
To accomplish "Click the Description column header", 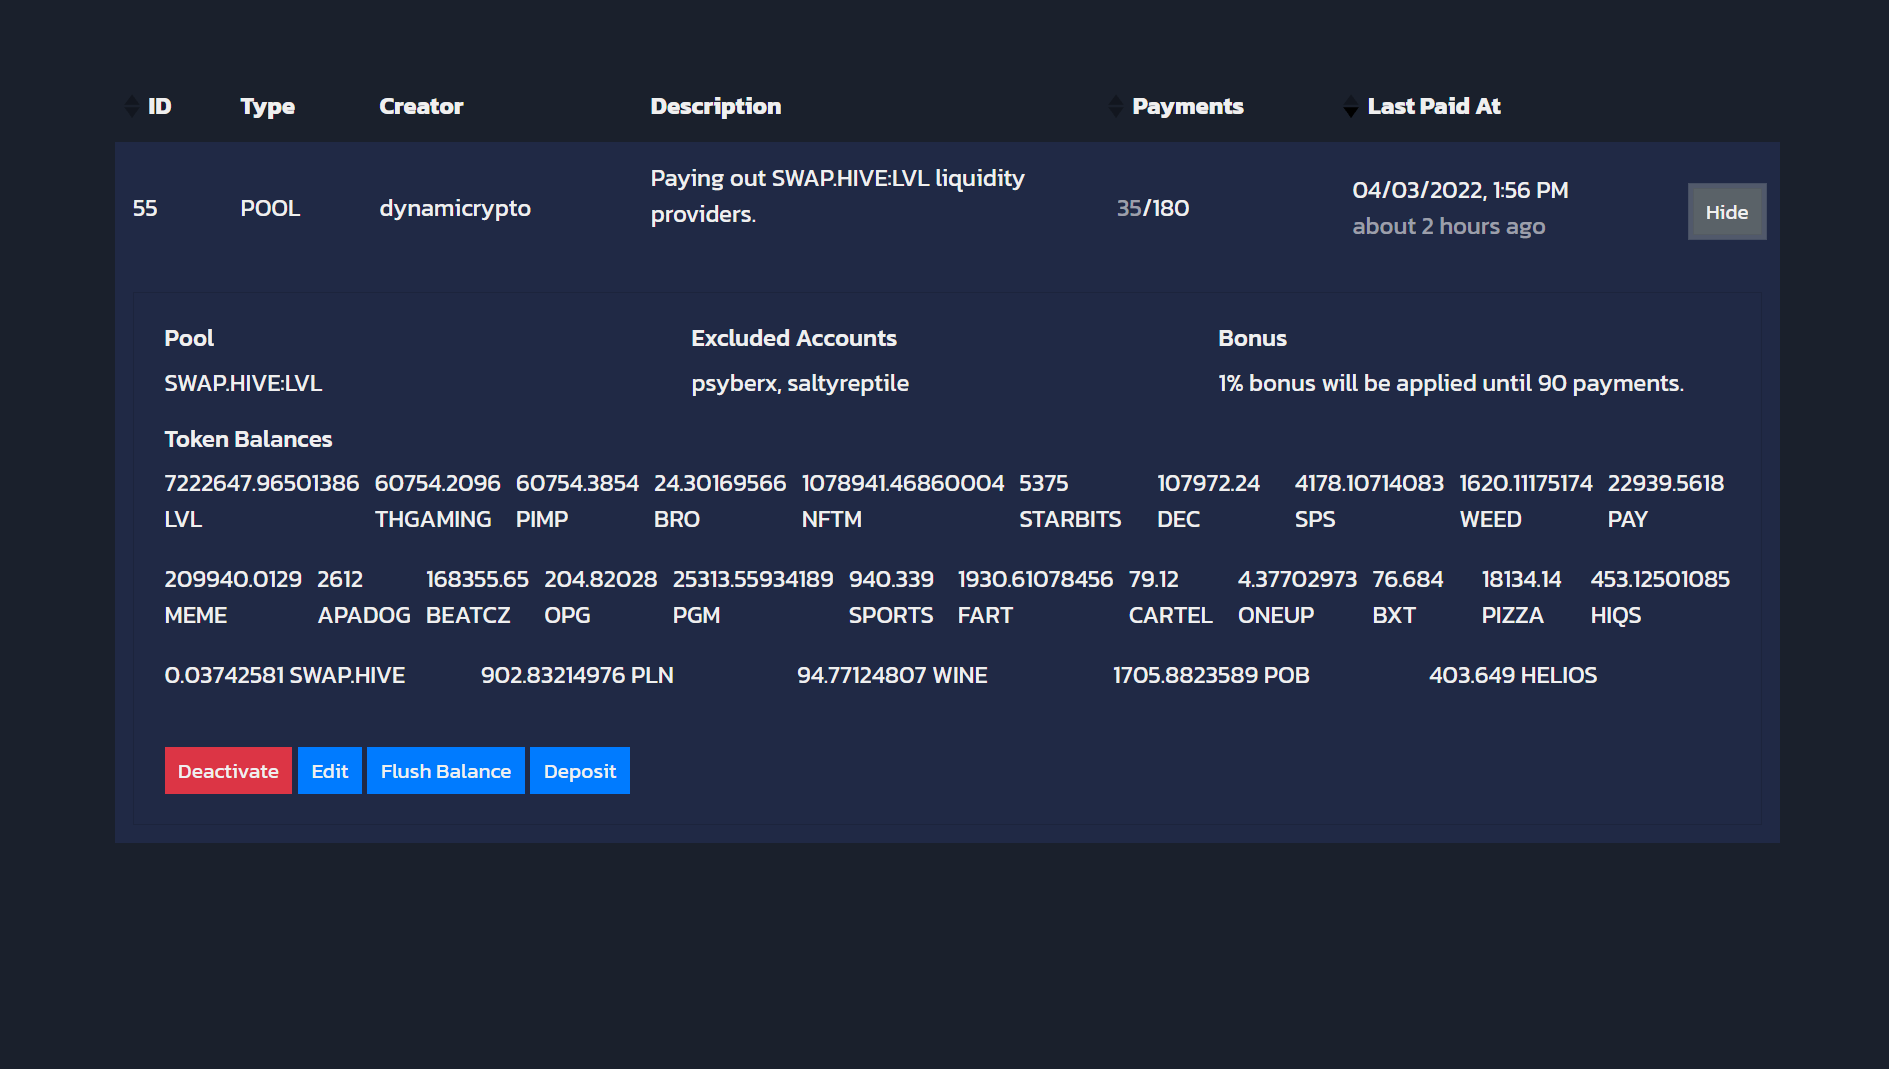I will pyautogui.click(x=715, y=106).
